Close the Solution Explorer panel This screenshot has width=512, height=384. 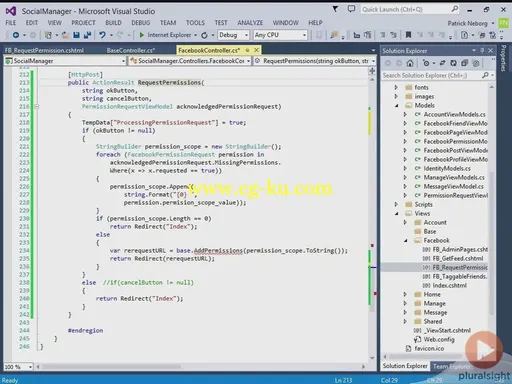(x=490, y=51)
